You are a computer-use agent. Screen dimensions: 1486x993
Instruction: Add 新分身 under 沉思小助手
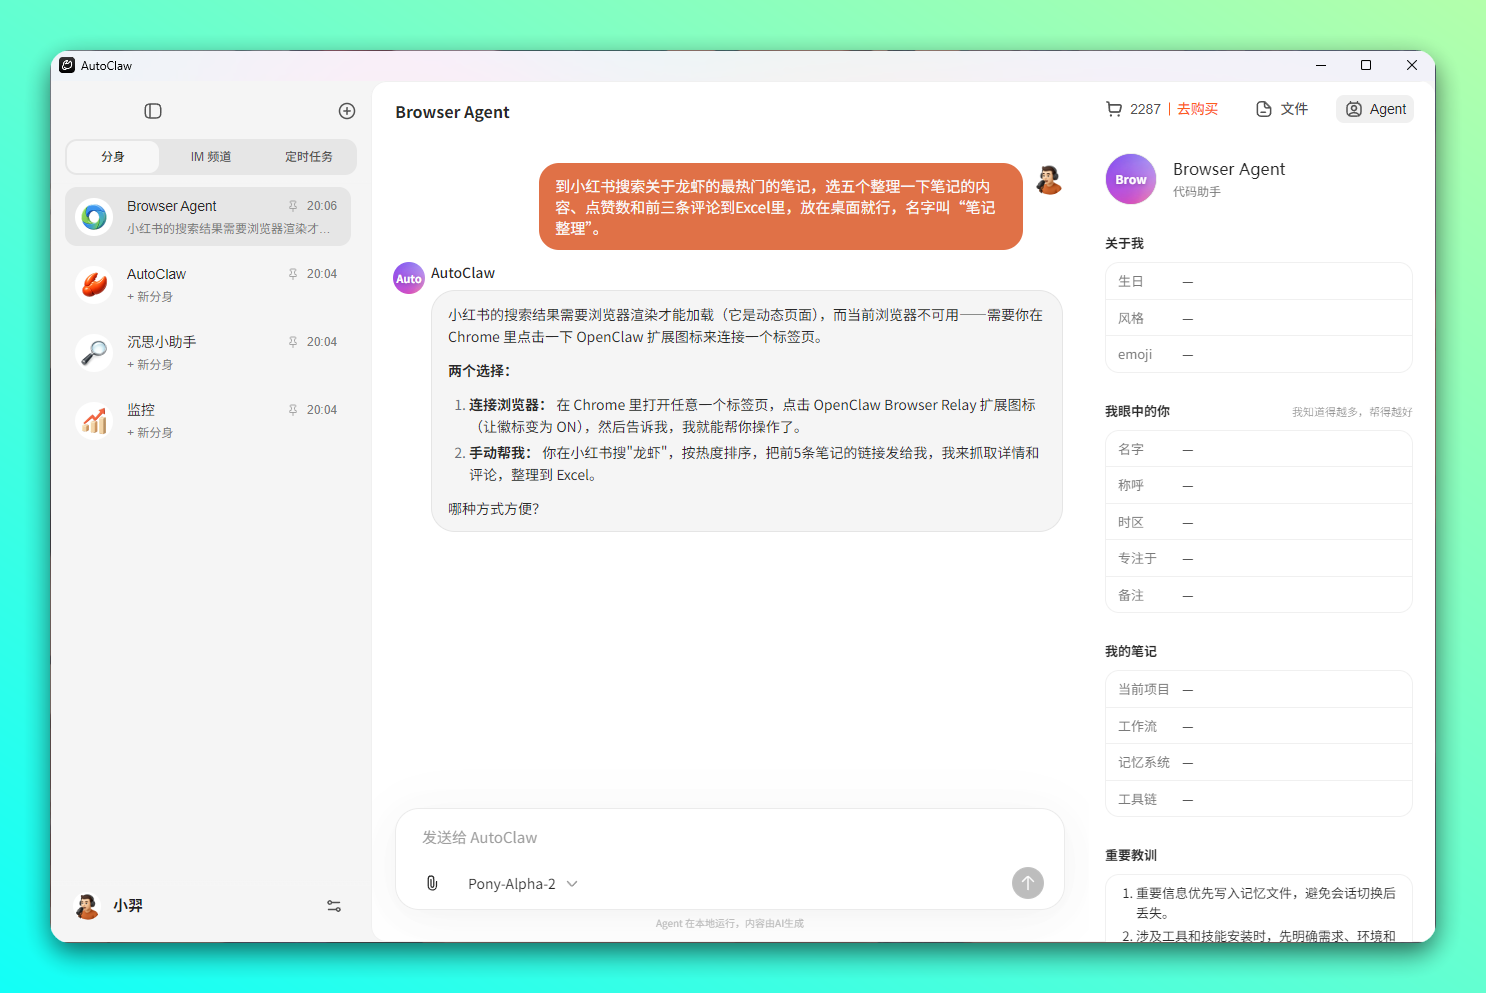point(150,365)
